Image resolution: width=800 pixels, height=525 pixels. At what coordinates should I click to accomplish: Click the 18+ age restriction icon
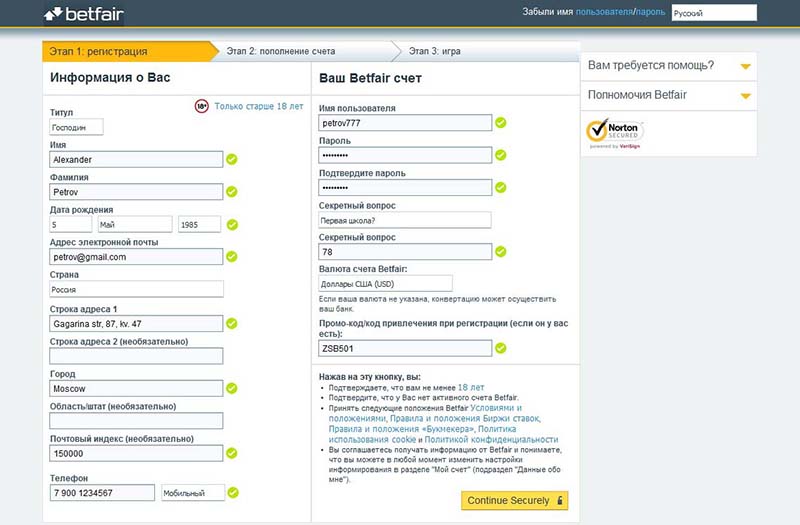(202, 106)
